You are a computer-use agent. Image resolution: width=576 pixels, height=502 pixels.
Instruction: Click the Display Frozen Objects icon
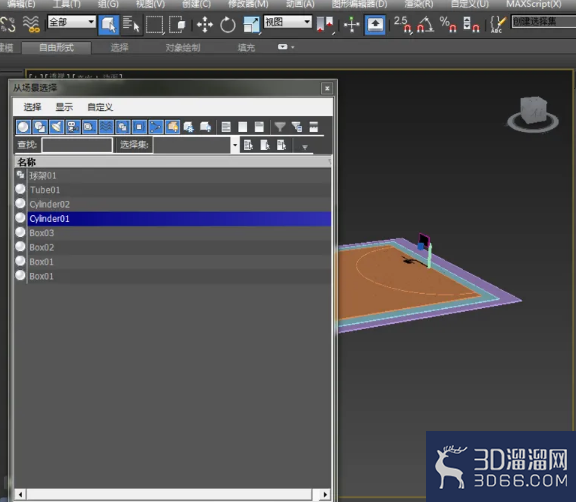pyautogui.click(x=189, y=127)
